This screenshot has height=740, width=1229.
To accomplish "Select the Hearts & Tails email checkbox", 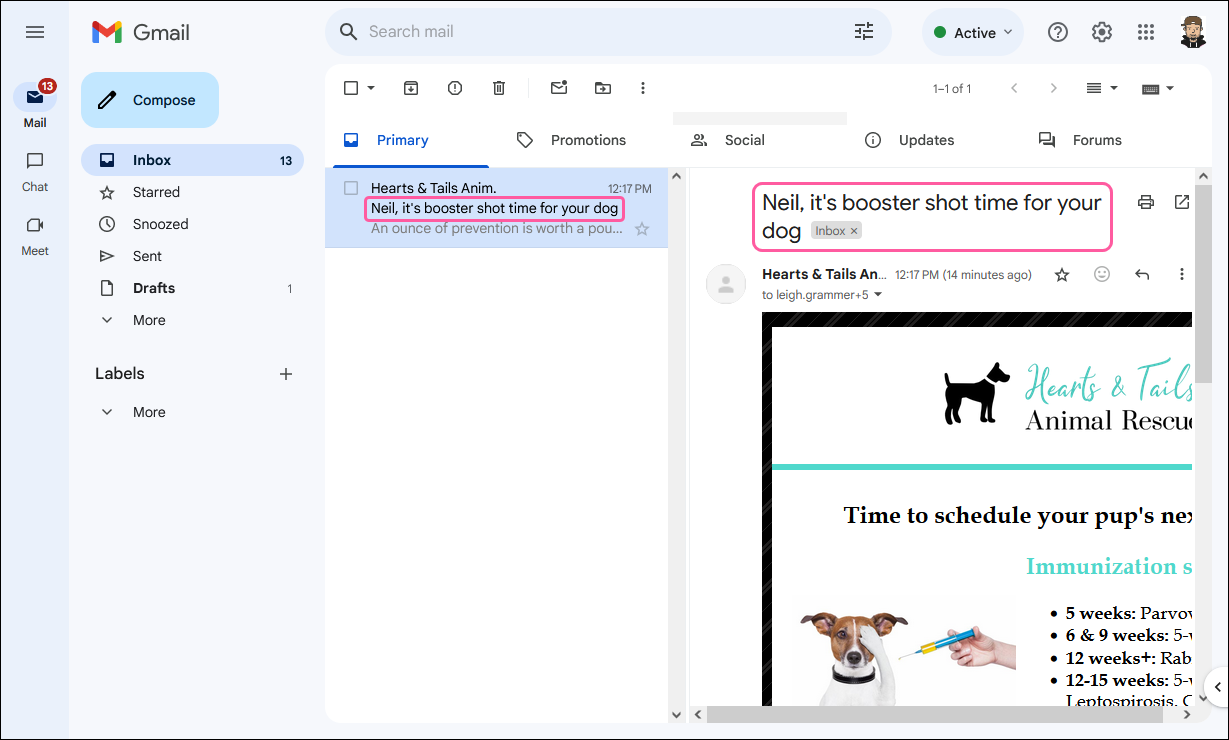I will pos(351,188).
